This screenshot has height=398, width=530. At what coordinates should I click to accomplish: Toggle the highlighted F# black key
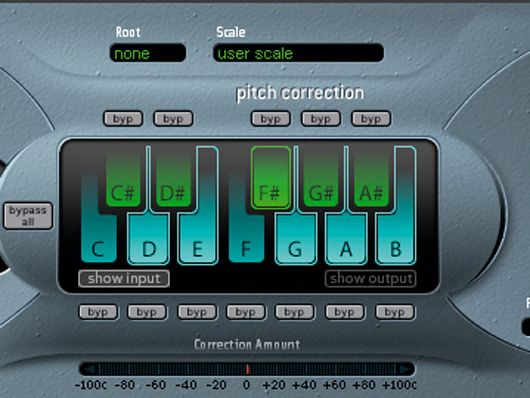[271, 178]
